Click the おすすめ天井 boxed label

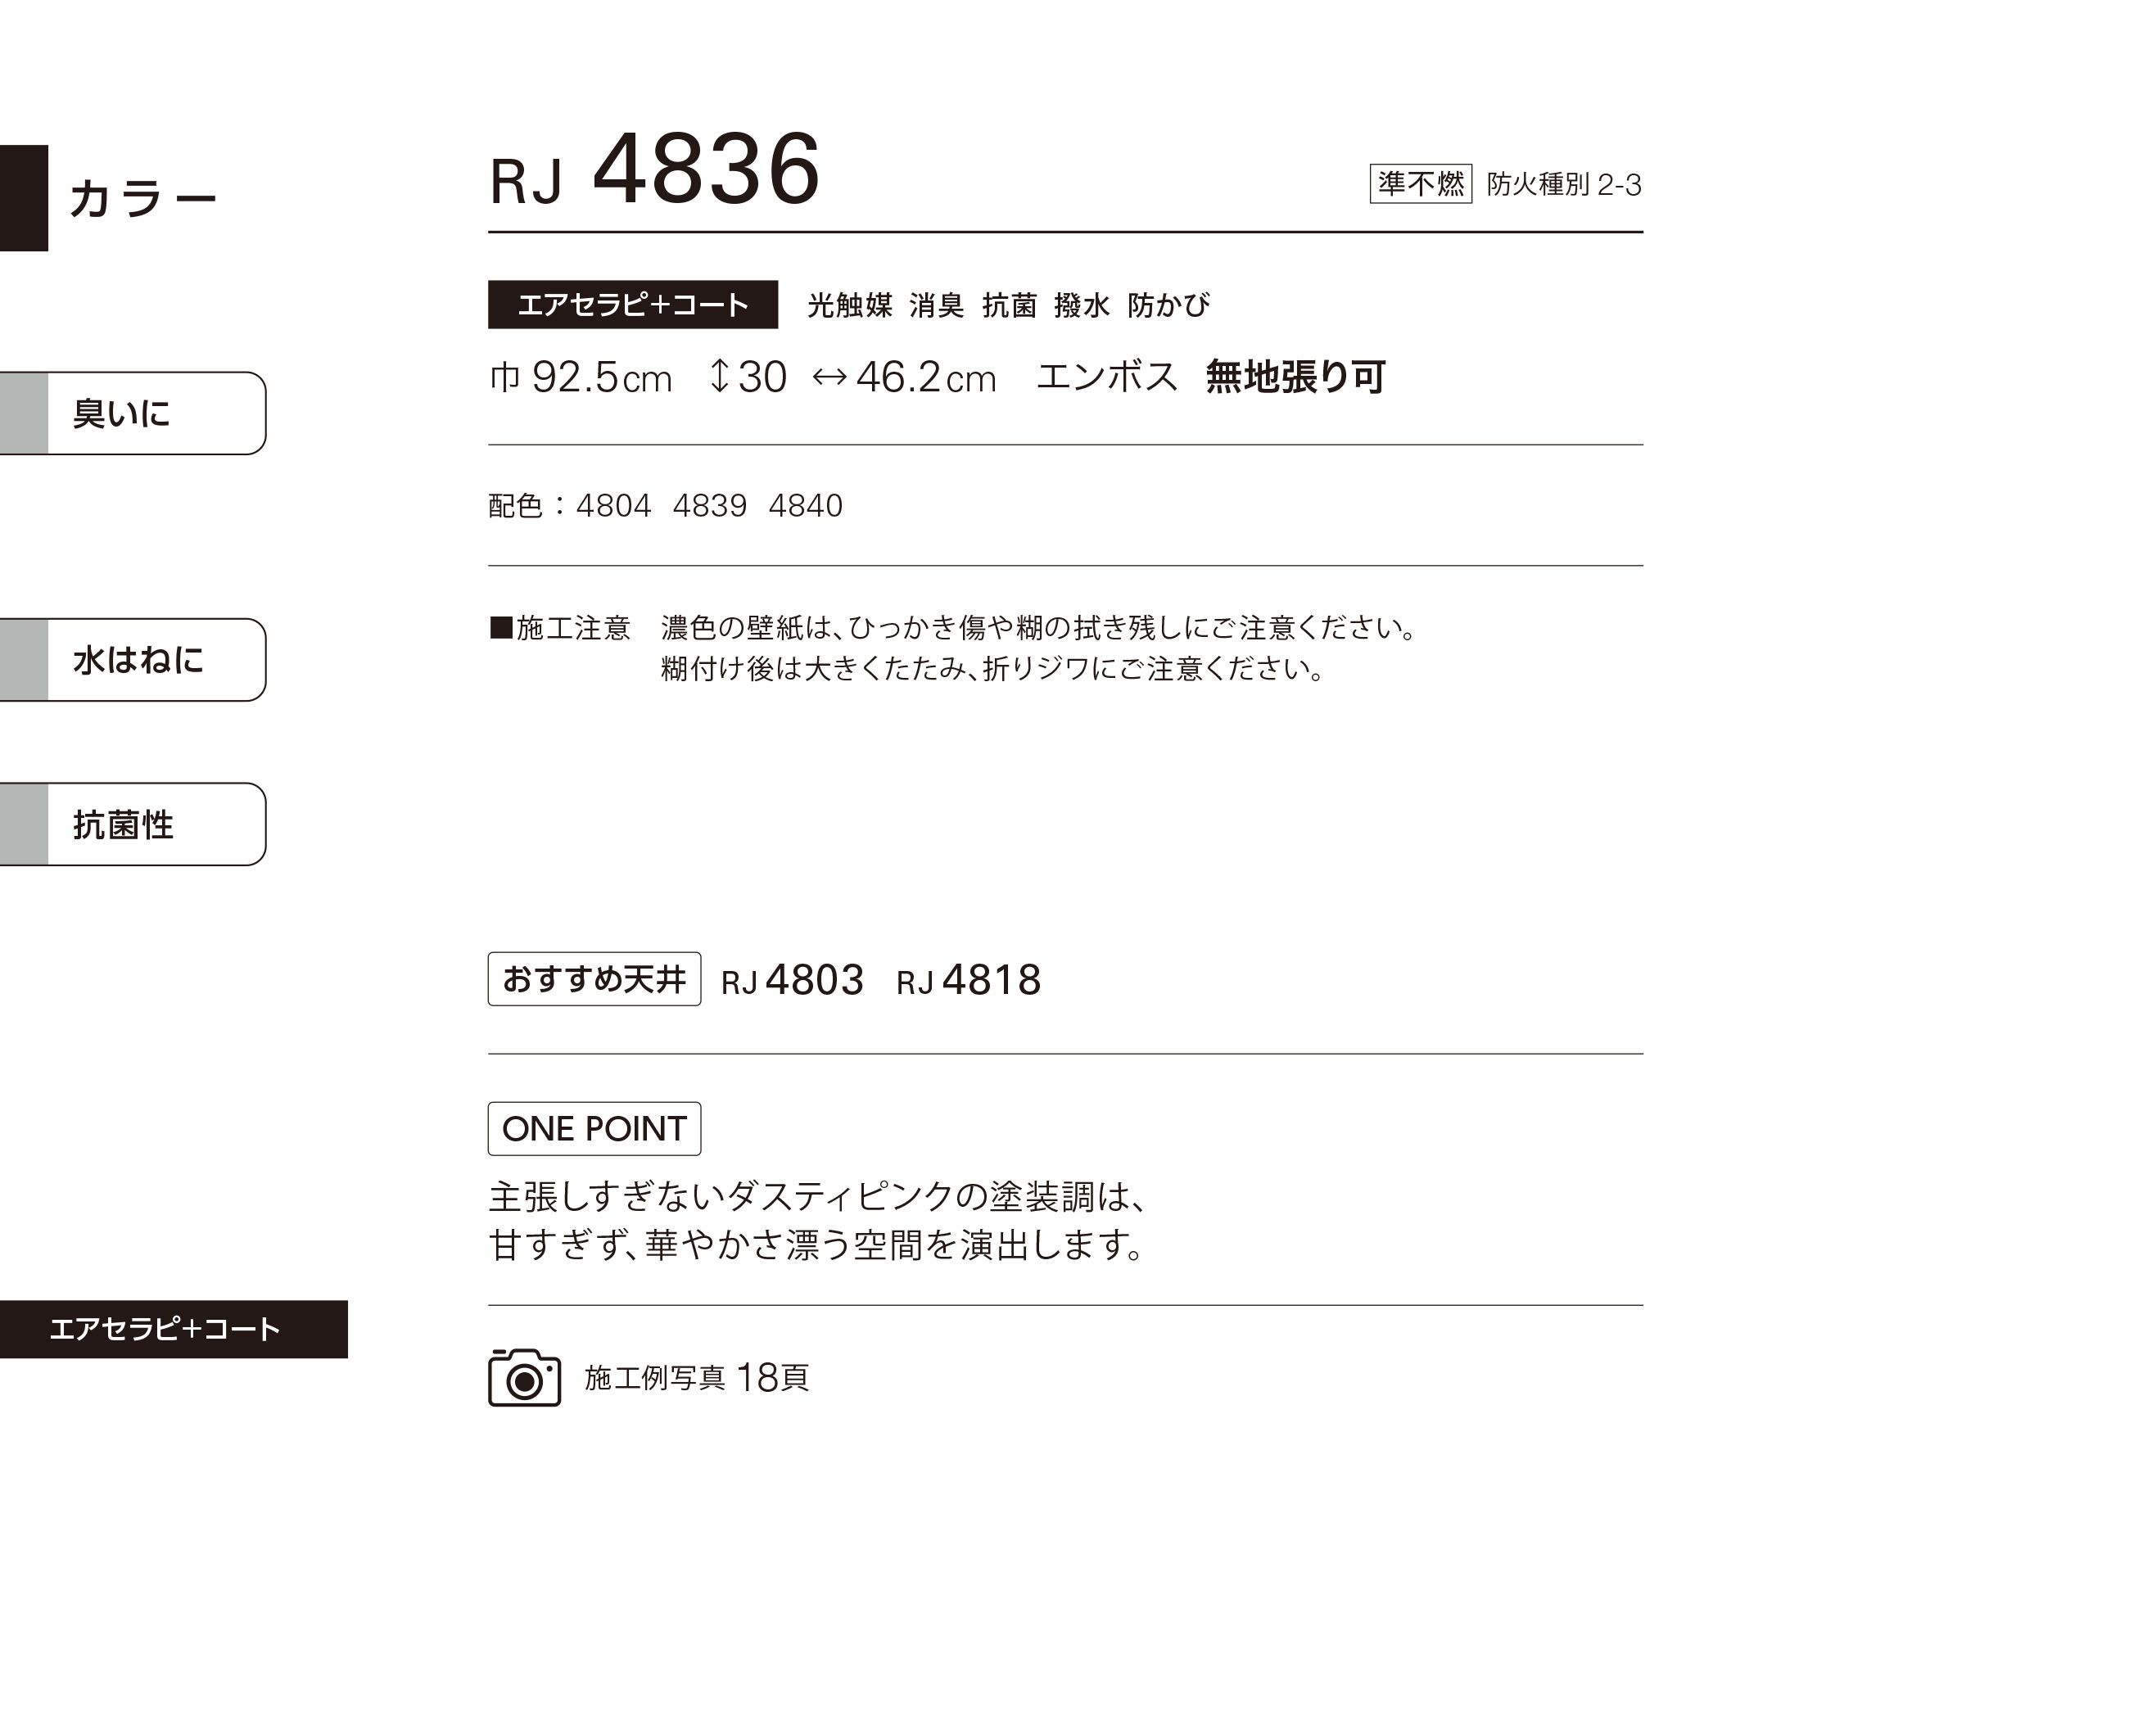coord(594,979)
